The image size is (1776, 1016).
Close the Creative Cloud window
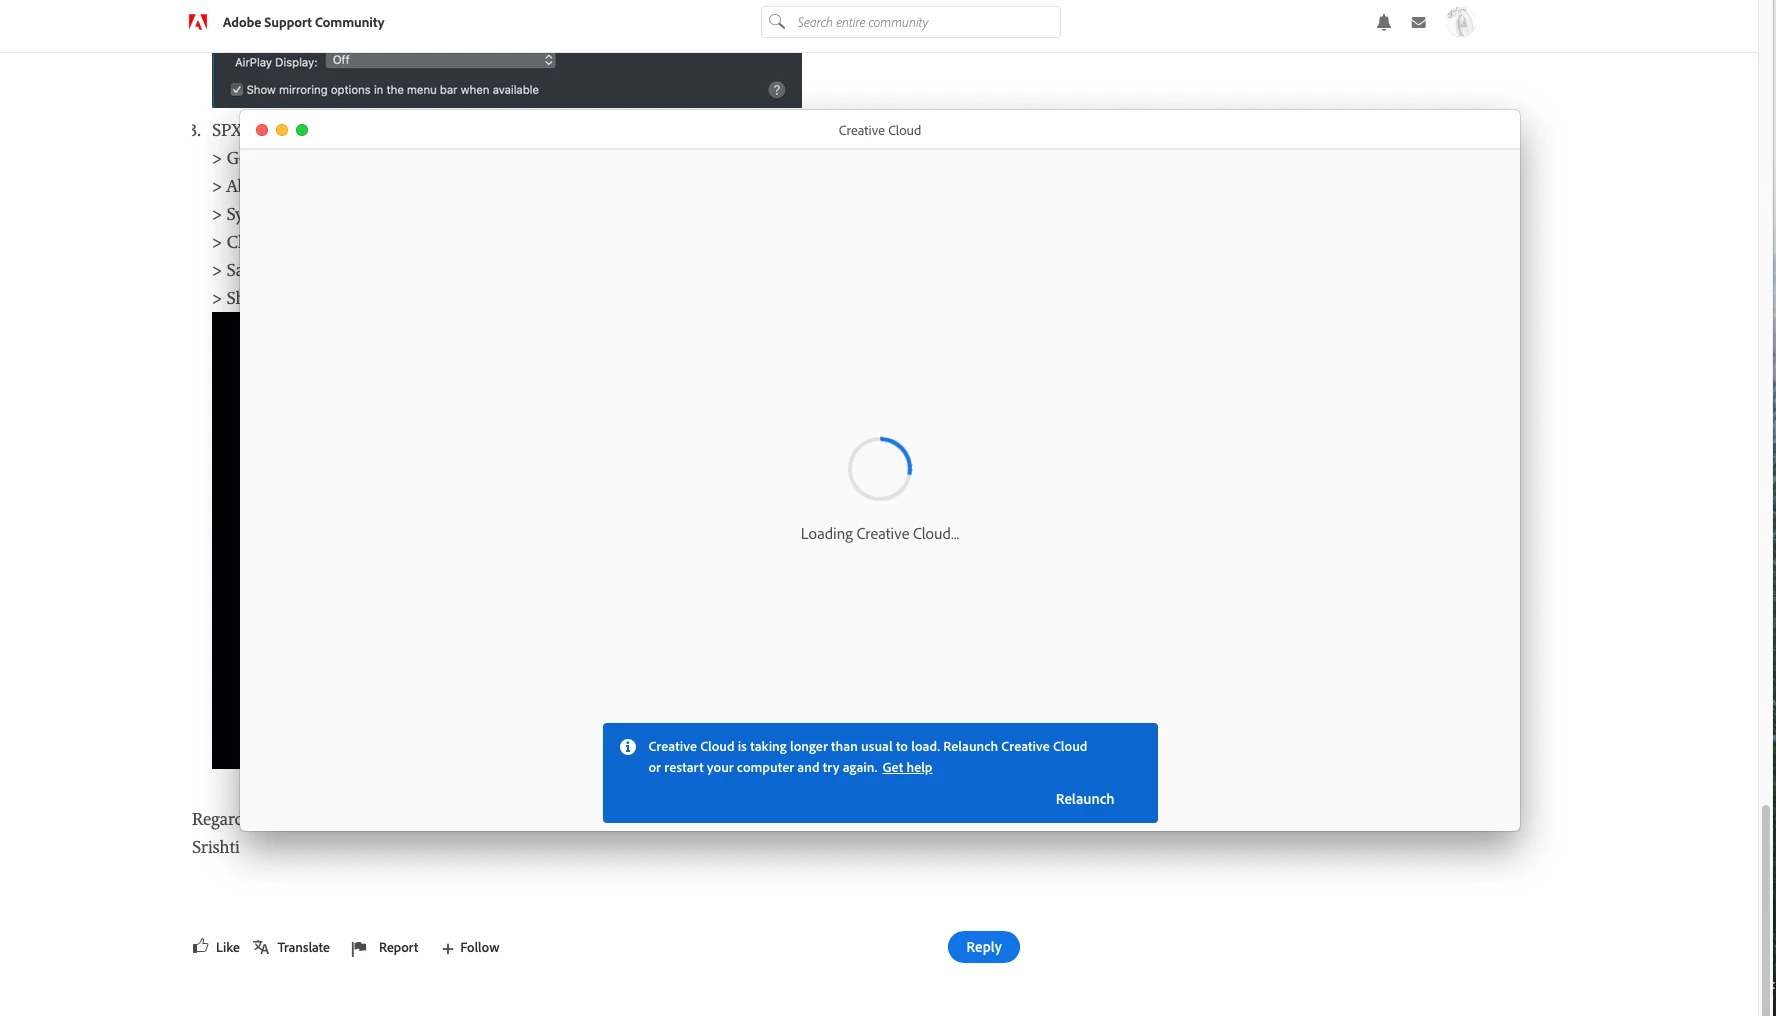coord(262,130)
